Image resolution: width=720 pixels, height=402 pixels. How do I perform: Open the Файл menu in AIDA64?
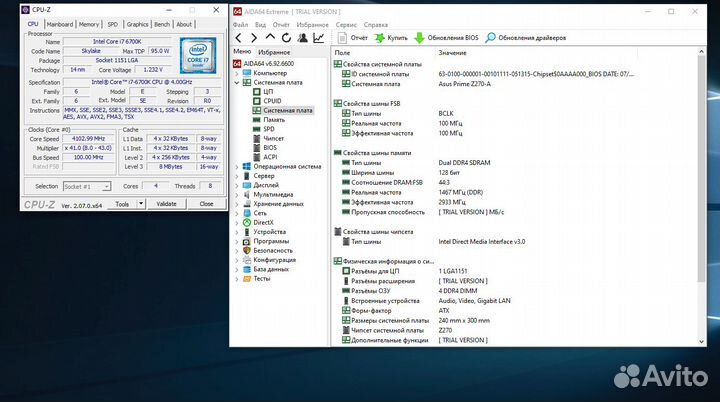pos(241,24)
